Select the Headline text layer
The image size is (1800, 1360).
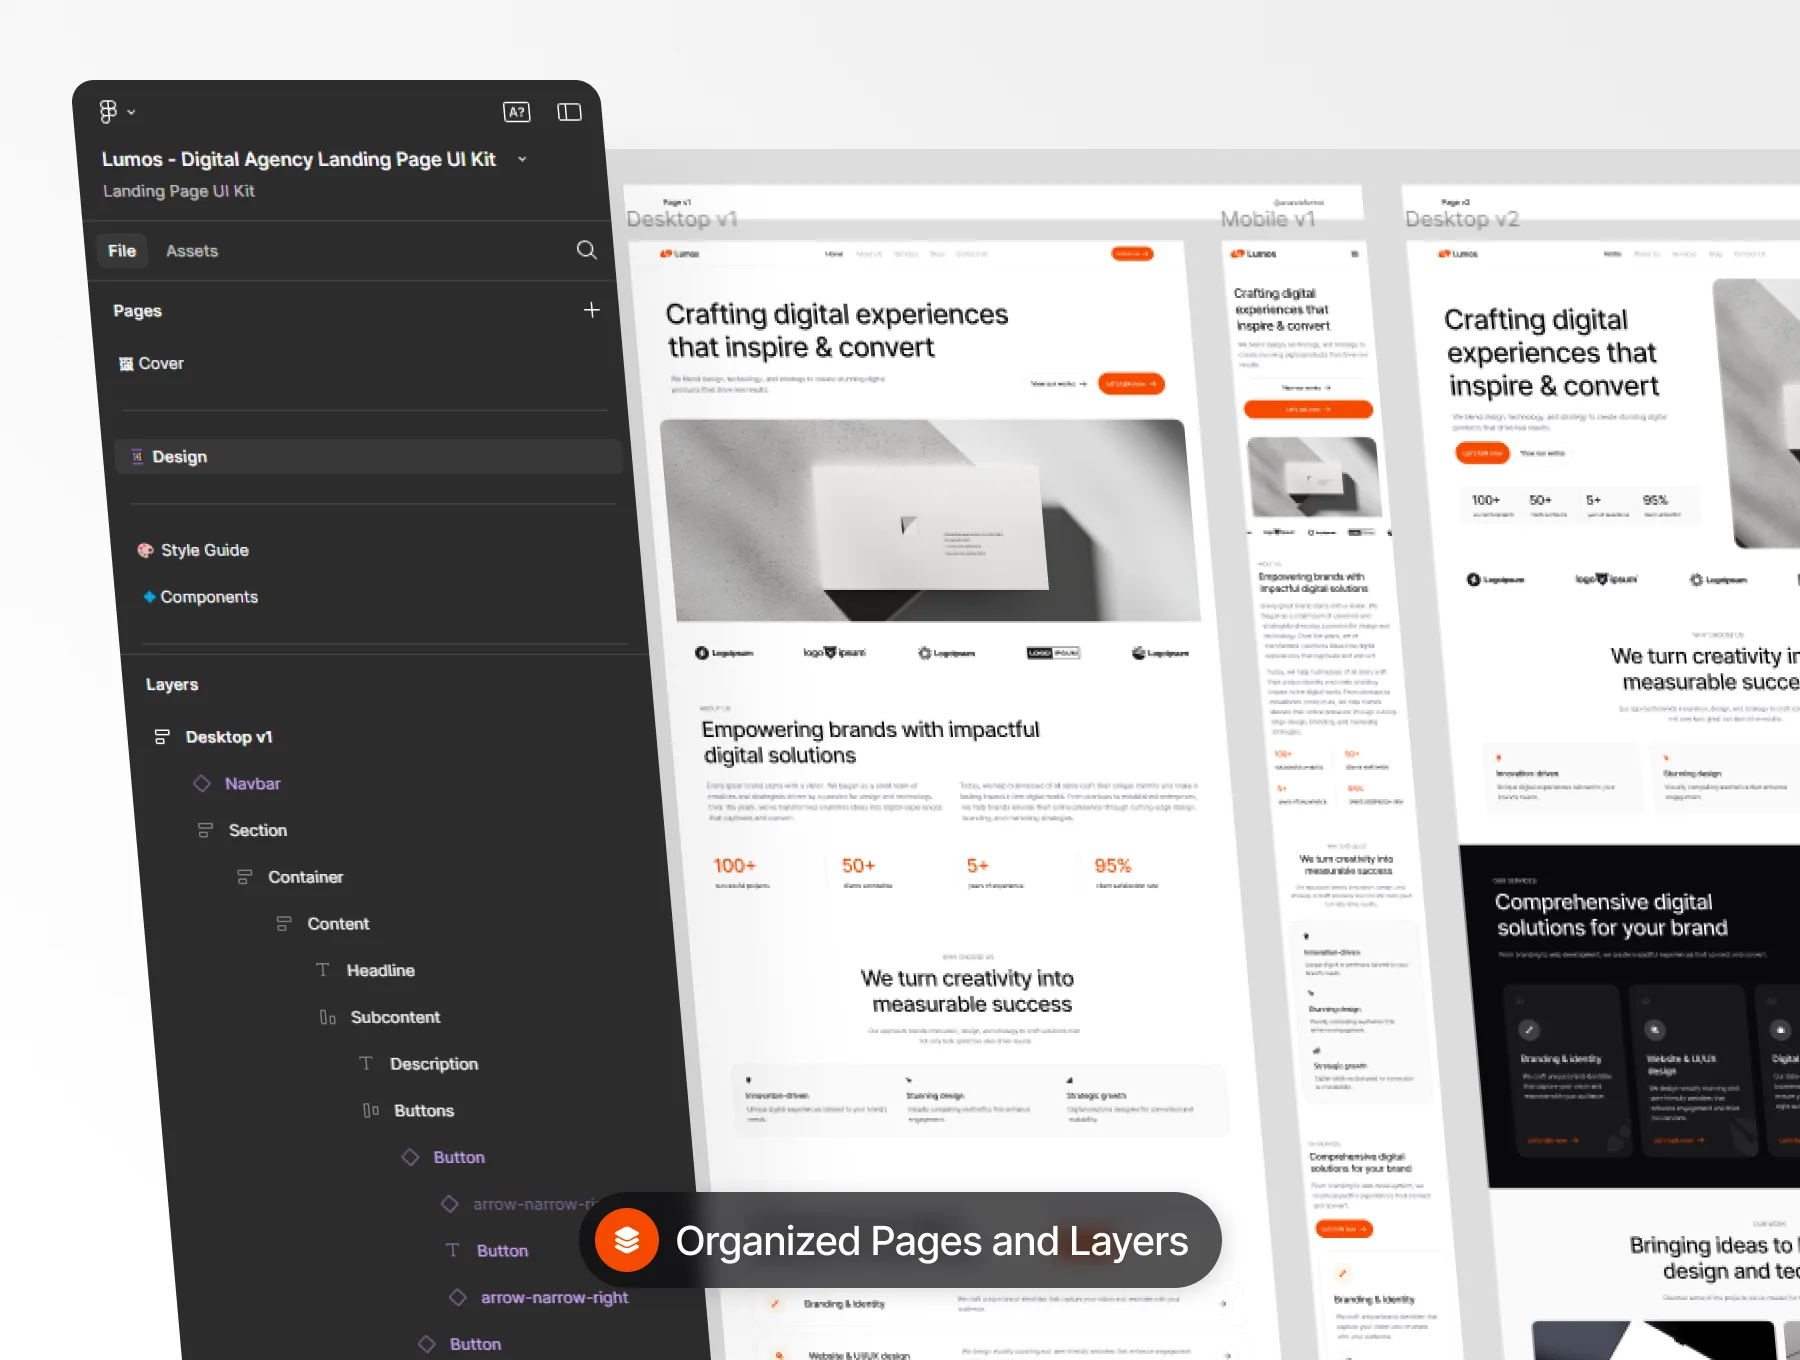tap(380, 971)
